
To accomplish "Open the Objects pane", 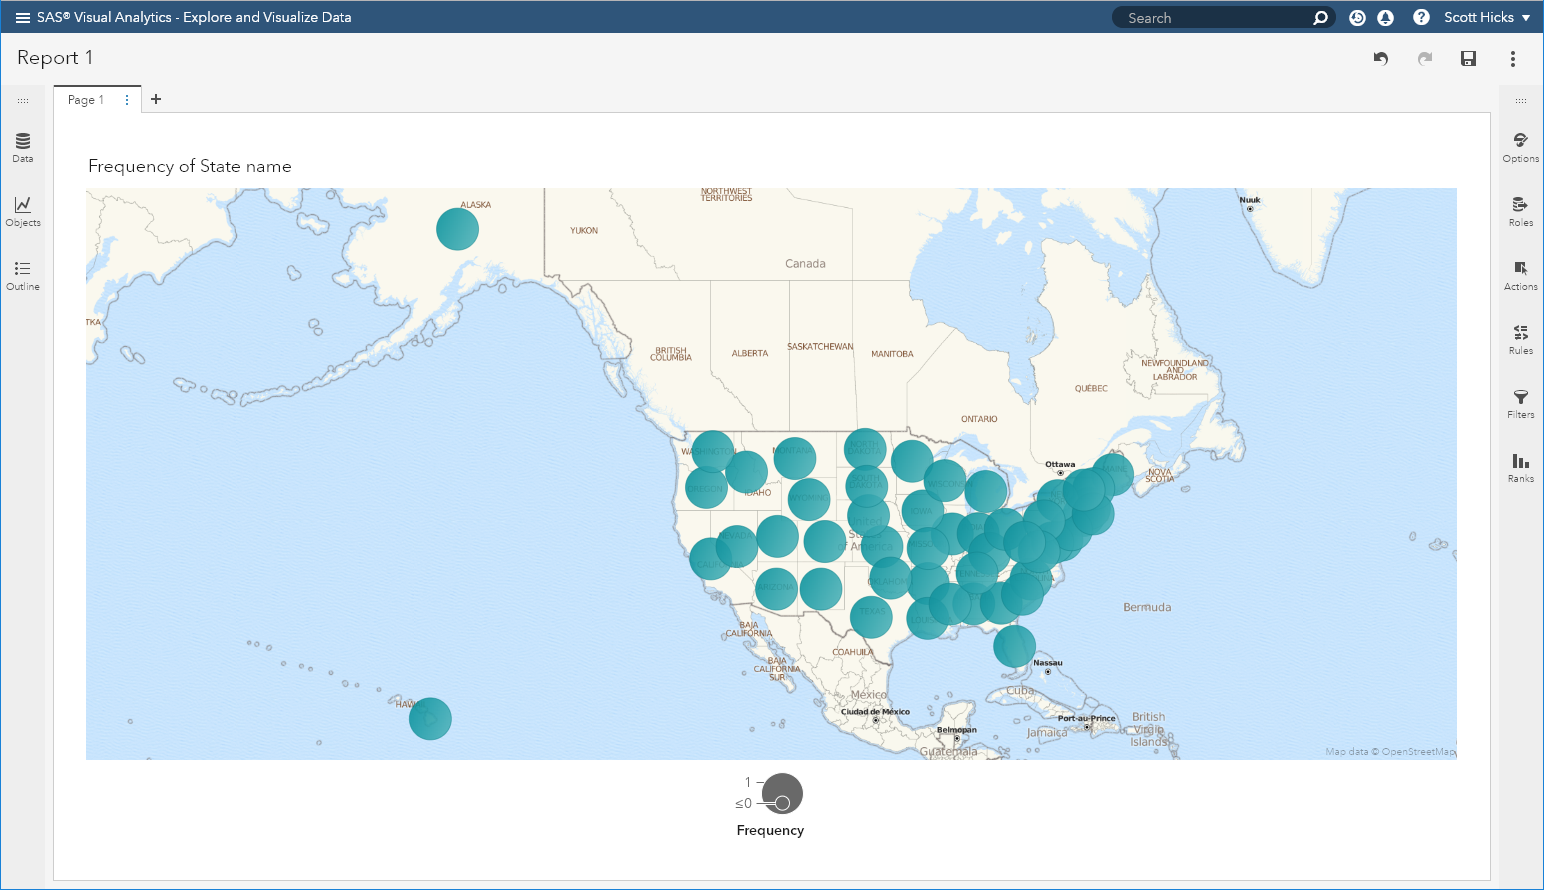I will 23,210.
